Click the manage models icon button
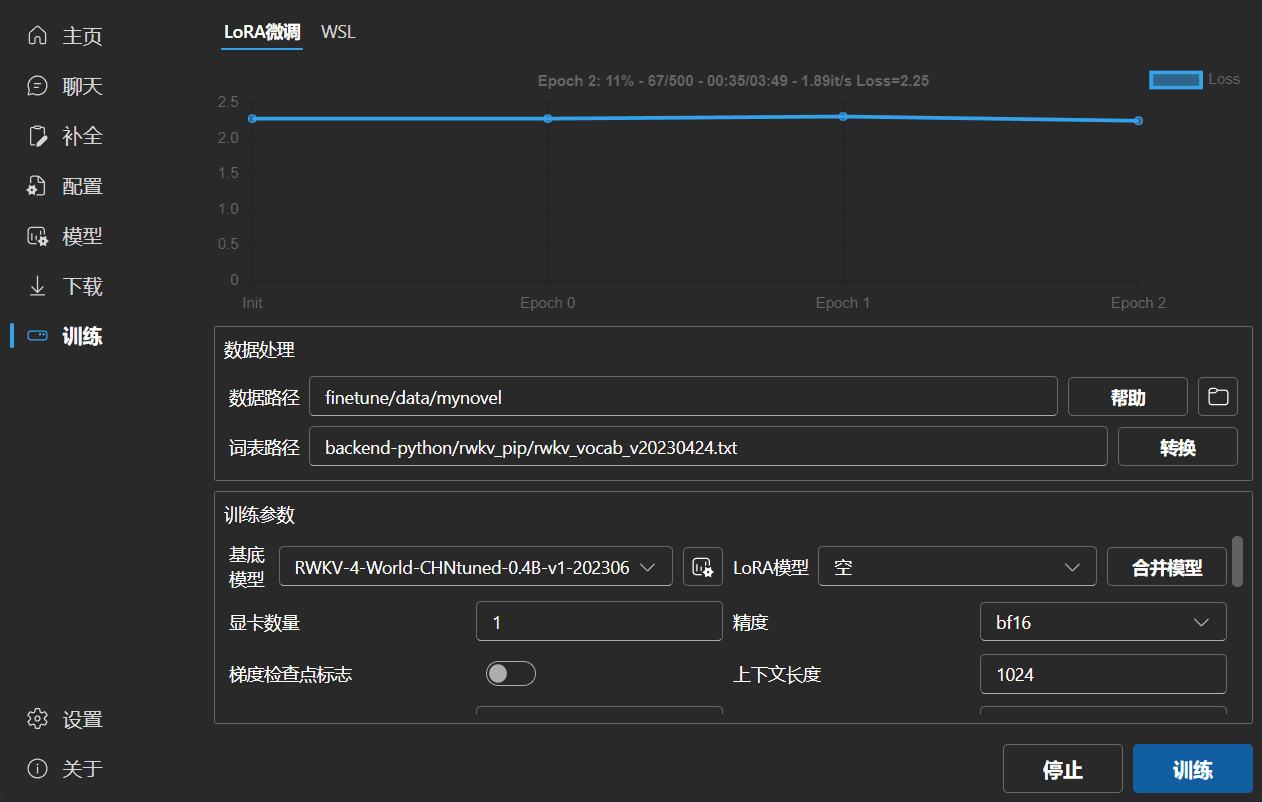This screenshot has height=802, width=1262. pos(703,567)
